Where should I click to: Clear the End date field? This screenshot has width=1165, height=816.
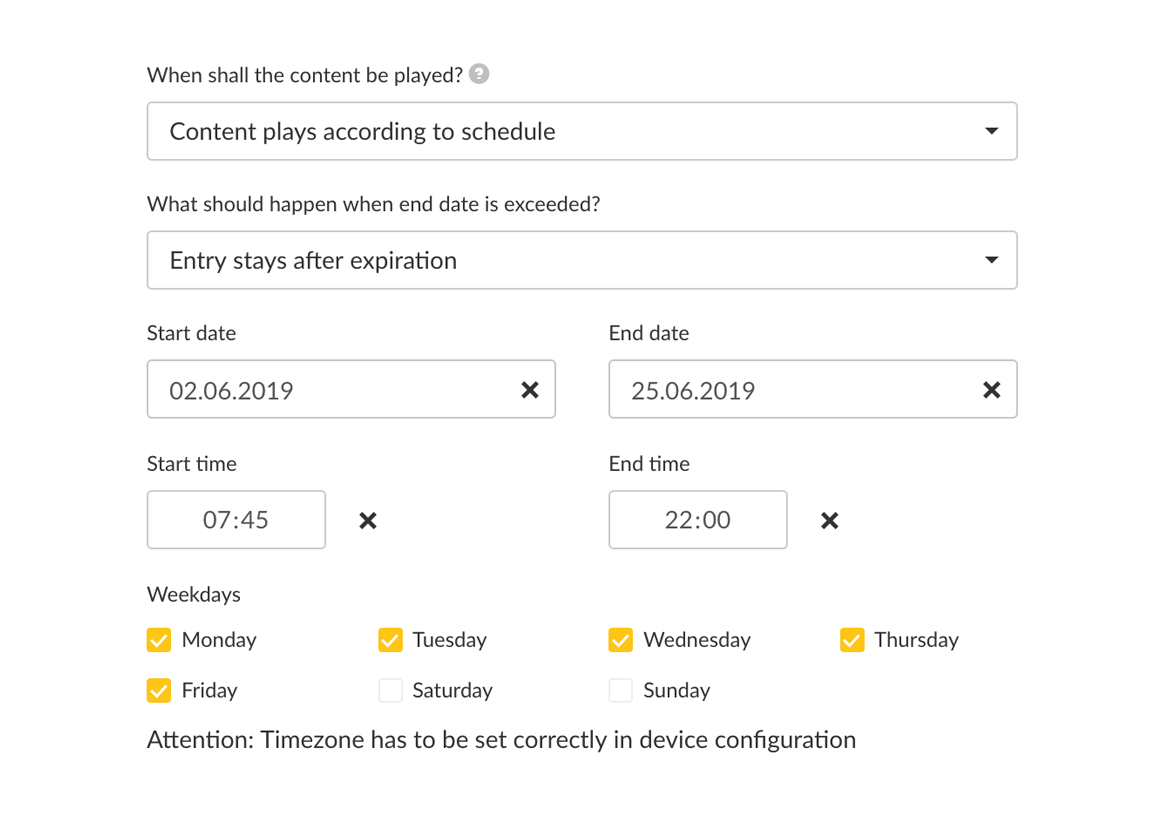point(991,390)
